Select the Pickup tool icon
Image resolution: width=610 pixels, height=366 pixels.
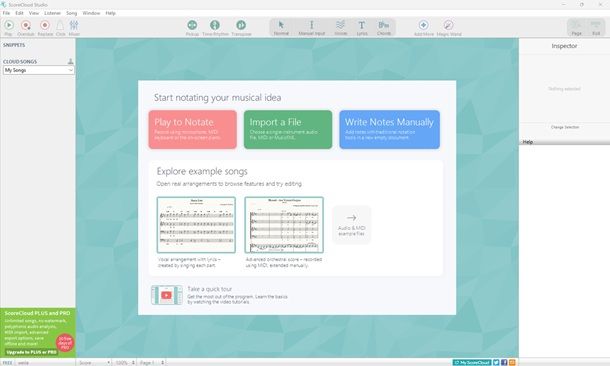(x=192, y=25)
